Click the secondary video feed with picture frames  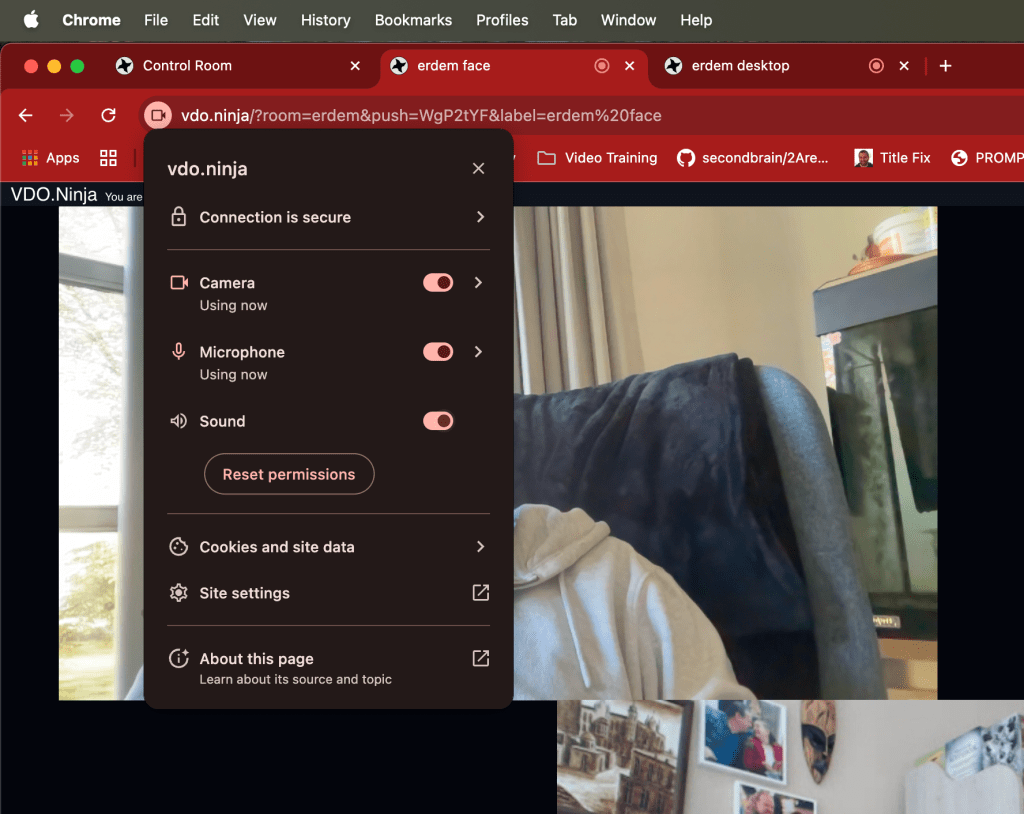pos(790,757)
